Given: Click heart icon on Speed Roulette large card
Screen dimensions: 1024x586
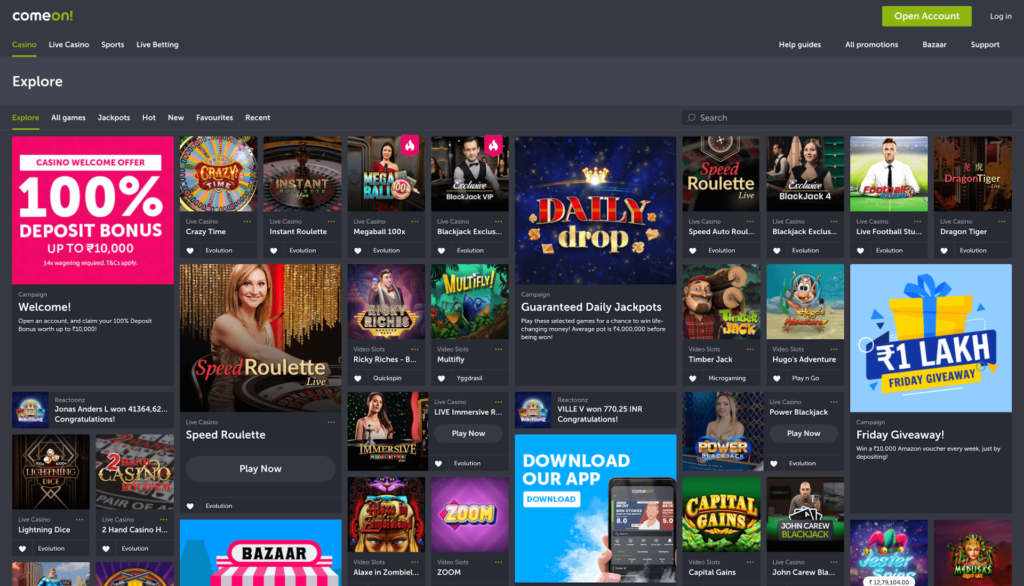Looking at the screenshot, I should coord(190,506).
